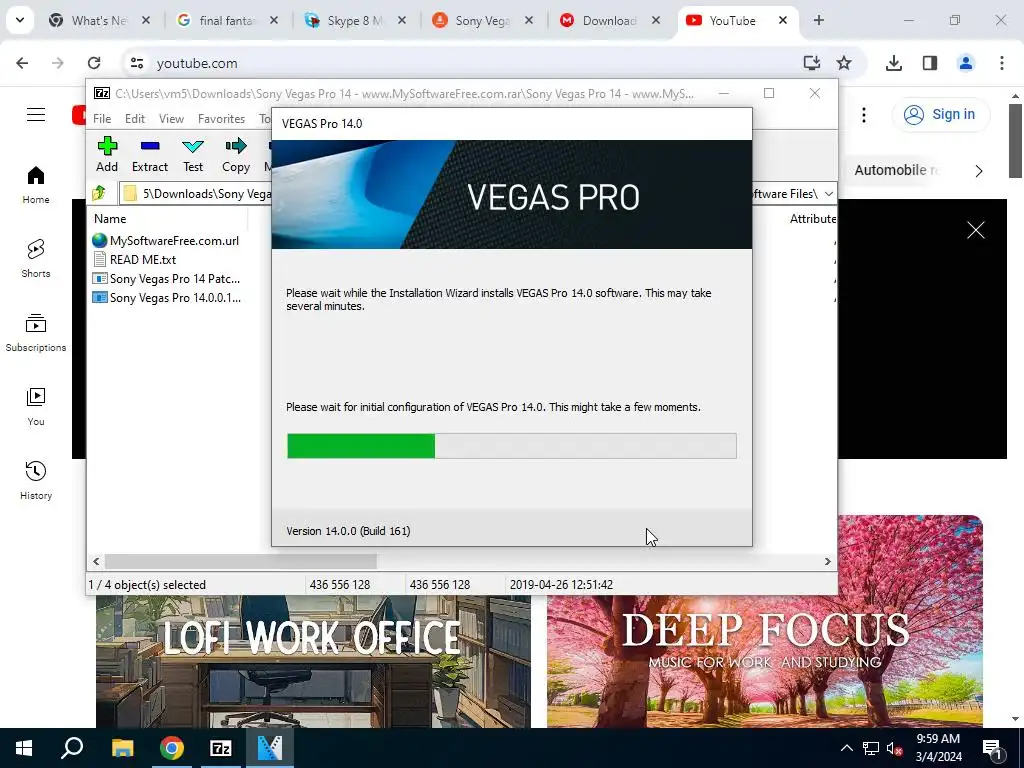The image size is (1024, 768).
Task: Click the Add button in 7-Zip toolbar
Action: point(107,155)
